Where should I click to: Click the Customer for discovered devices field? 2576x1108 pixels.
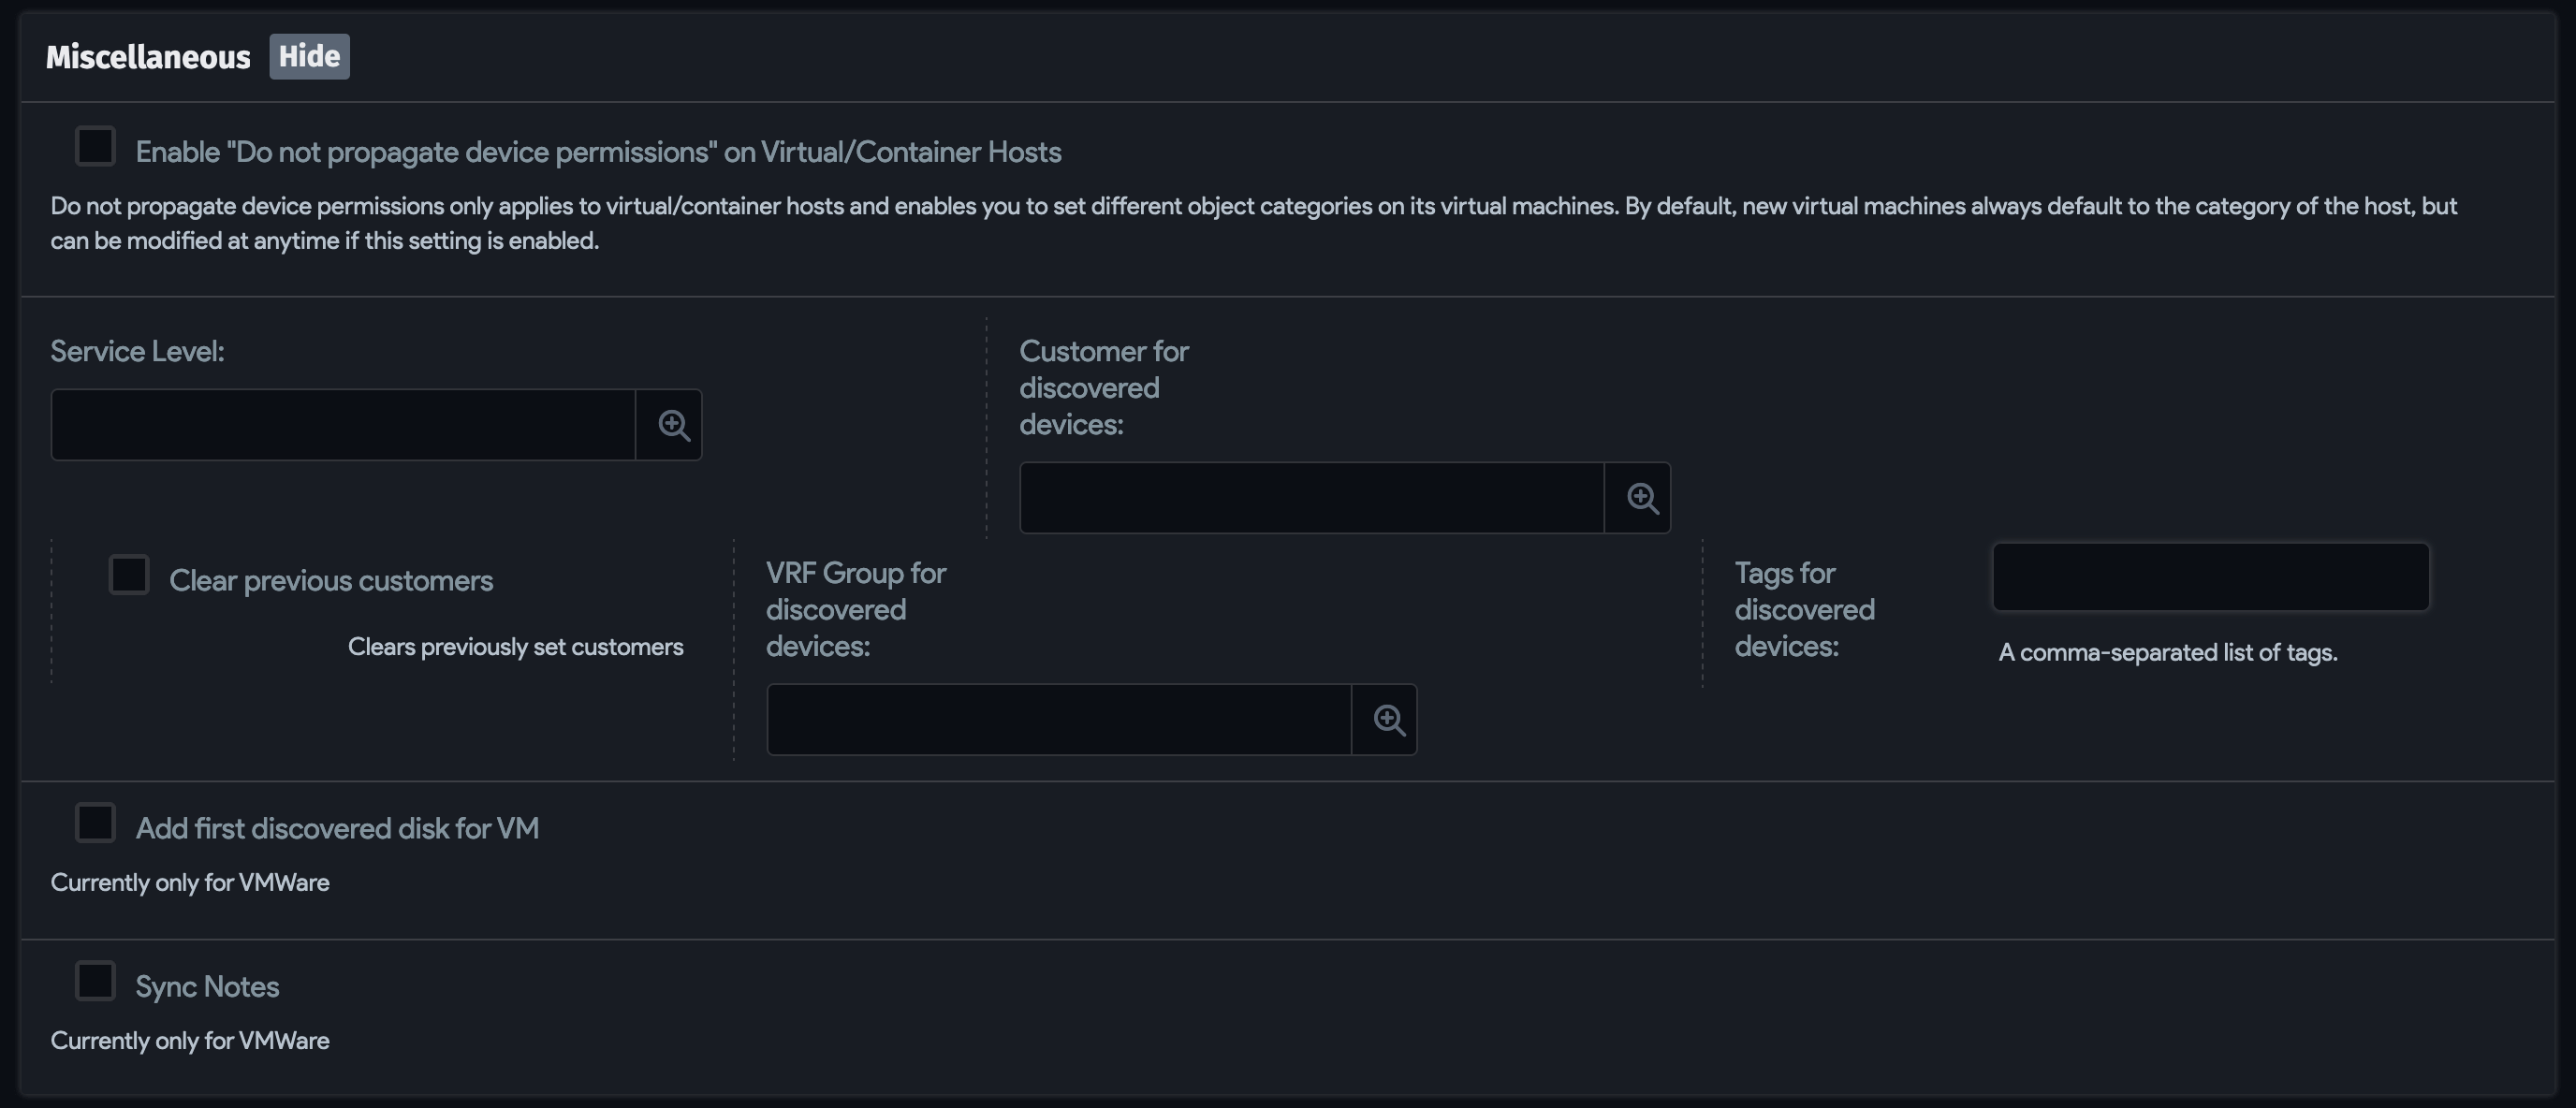click(1310, 497)
